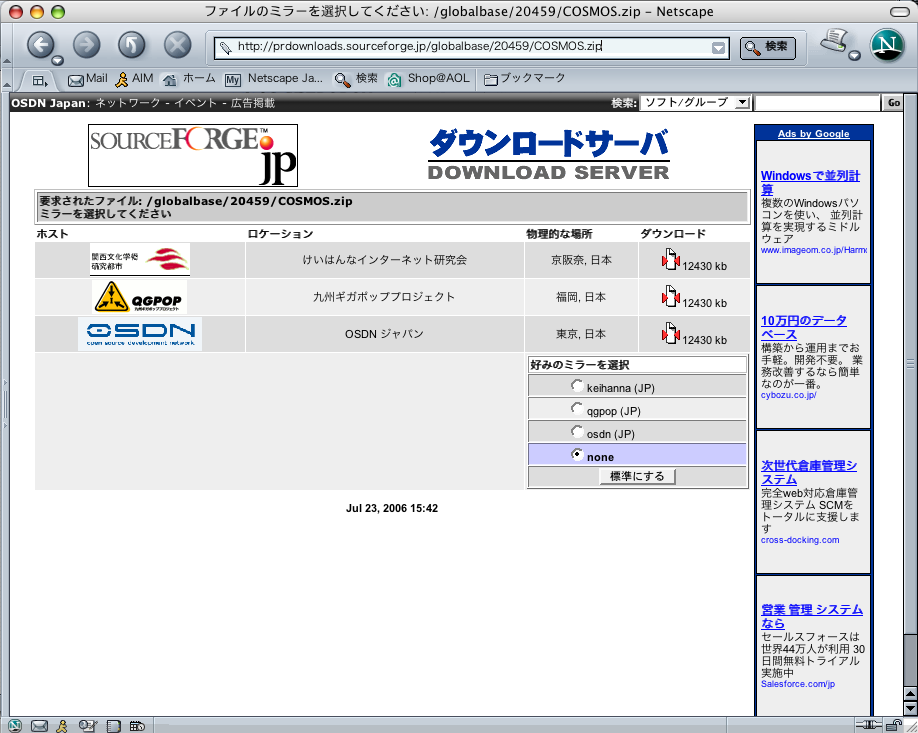Viewport: 918px width, 733px height.
Task: Reload the page with the Reload button
Action: pyautogui.click(x=132, y=44)
